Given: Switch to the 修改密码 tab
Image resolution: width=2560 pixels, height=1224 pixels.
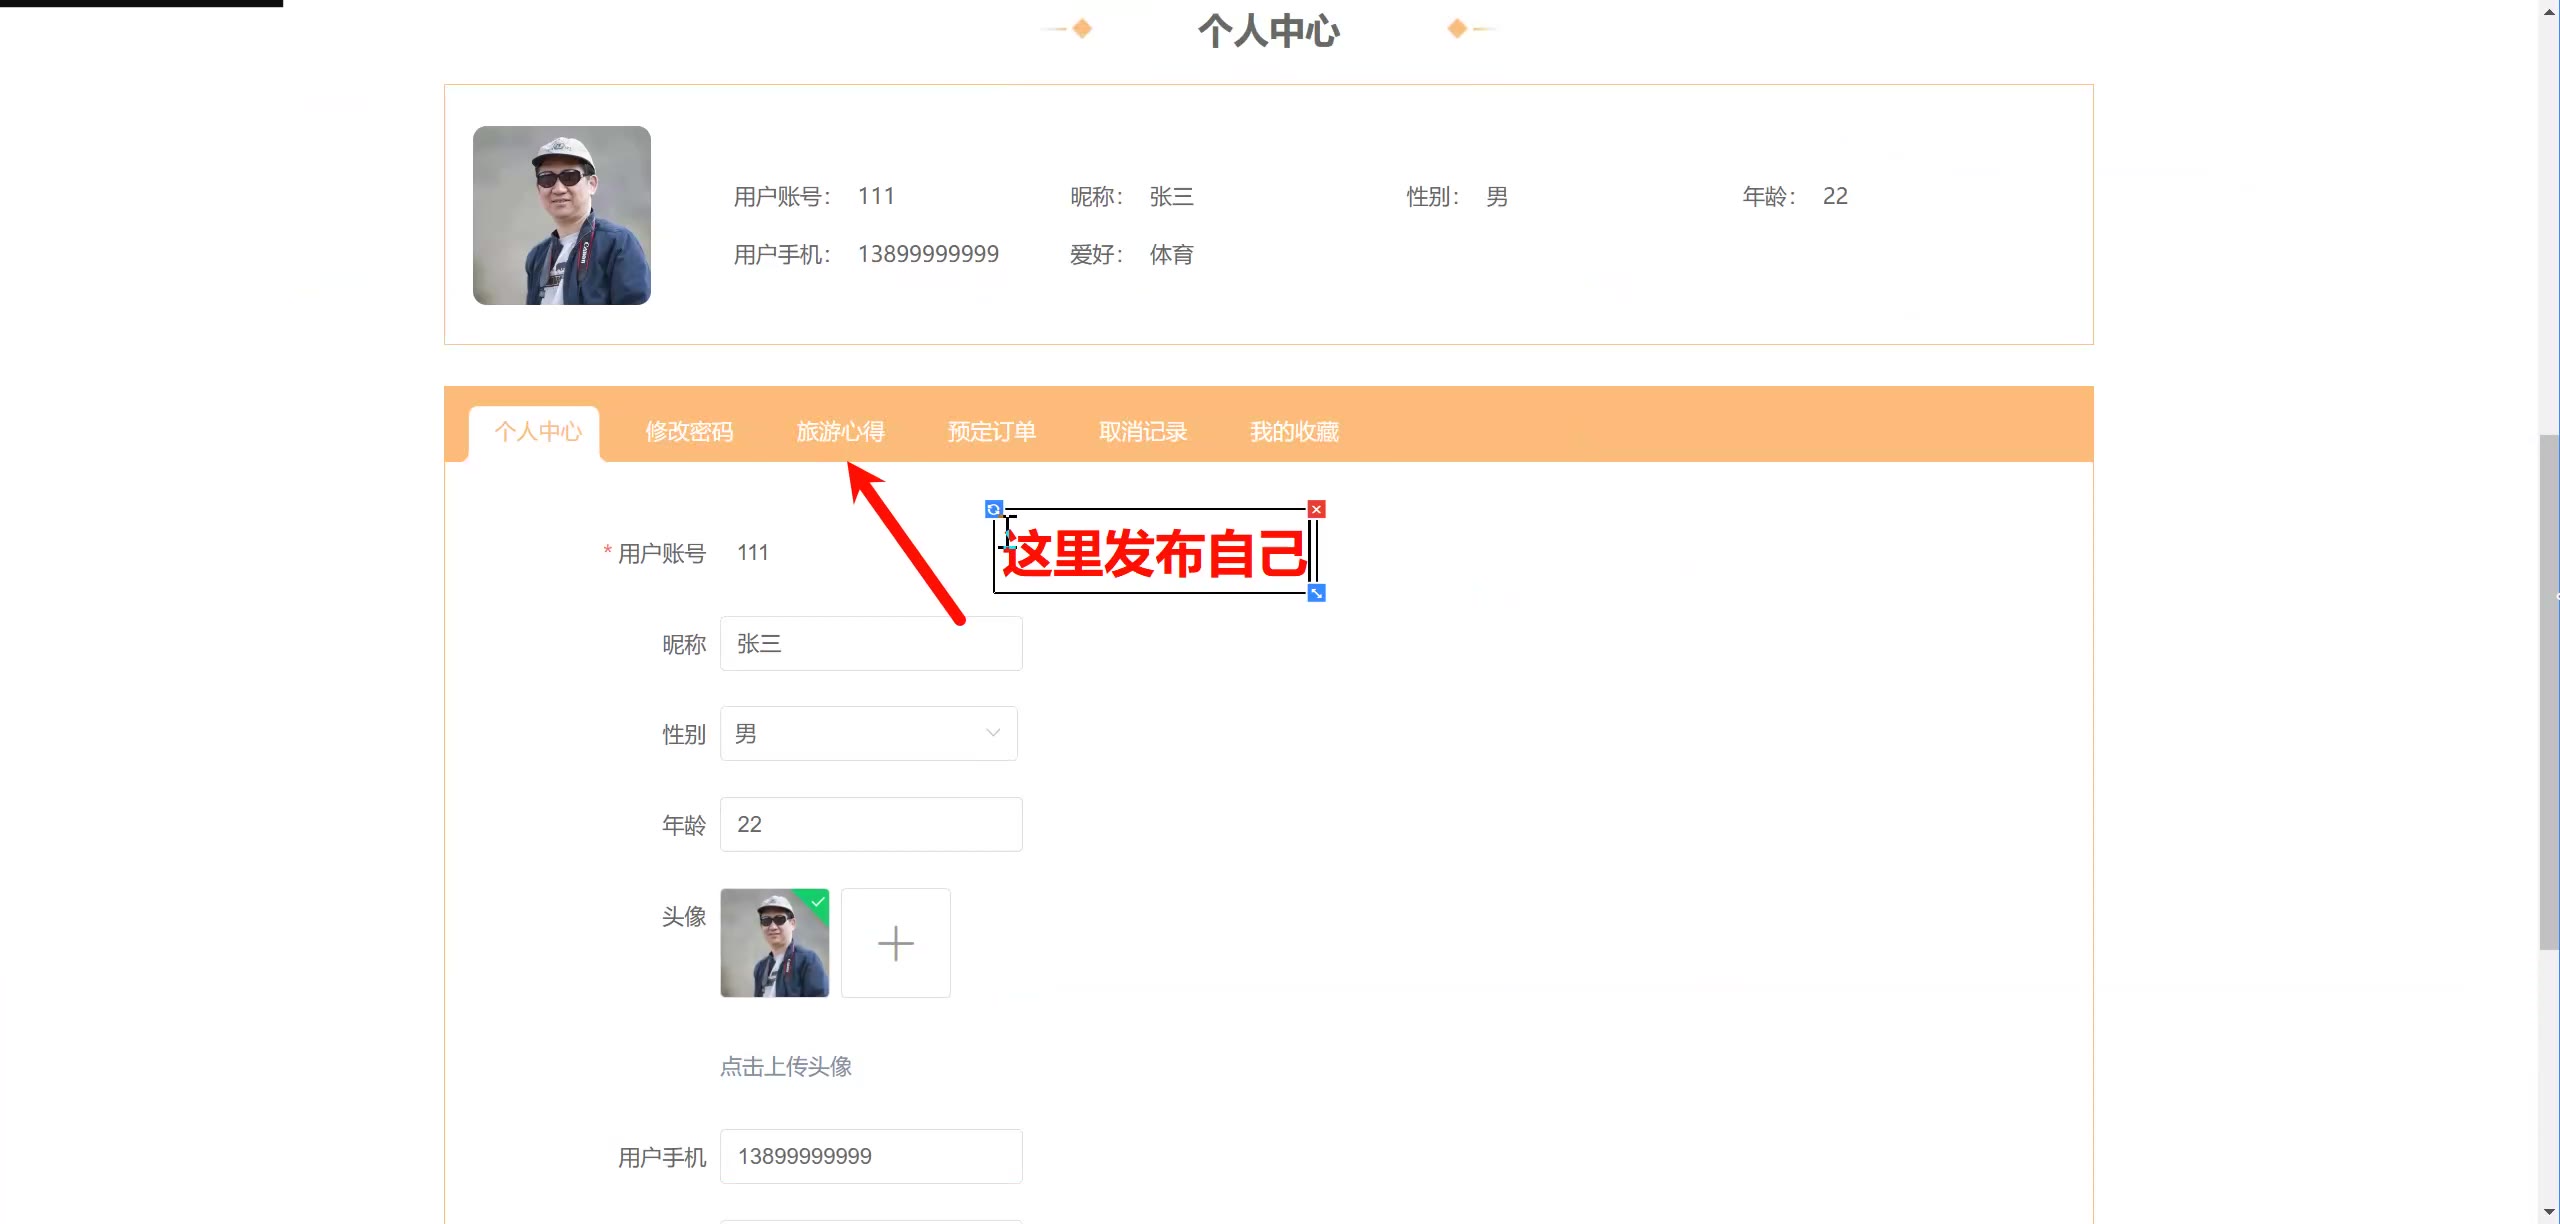Looking at the screenshot, I should tap(689, 432).
